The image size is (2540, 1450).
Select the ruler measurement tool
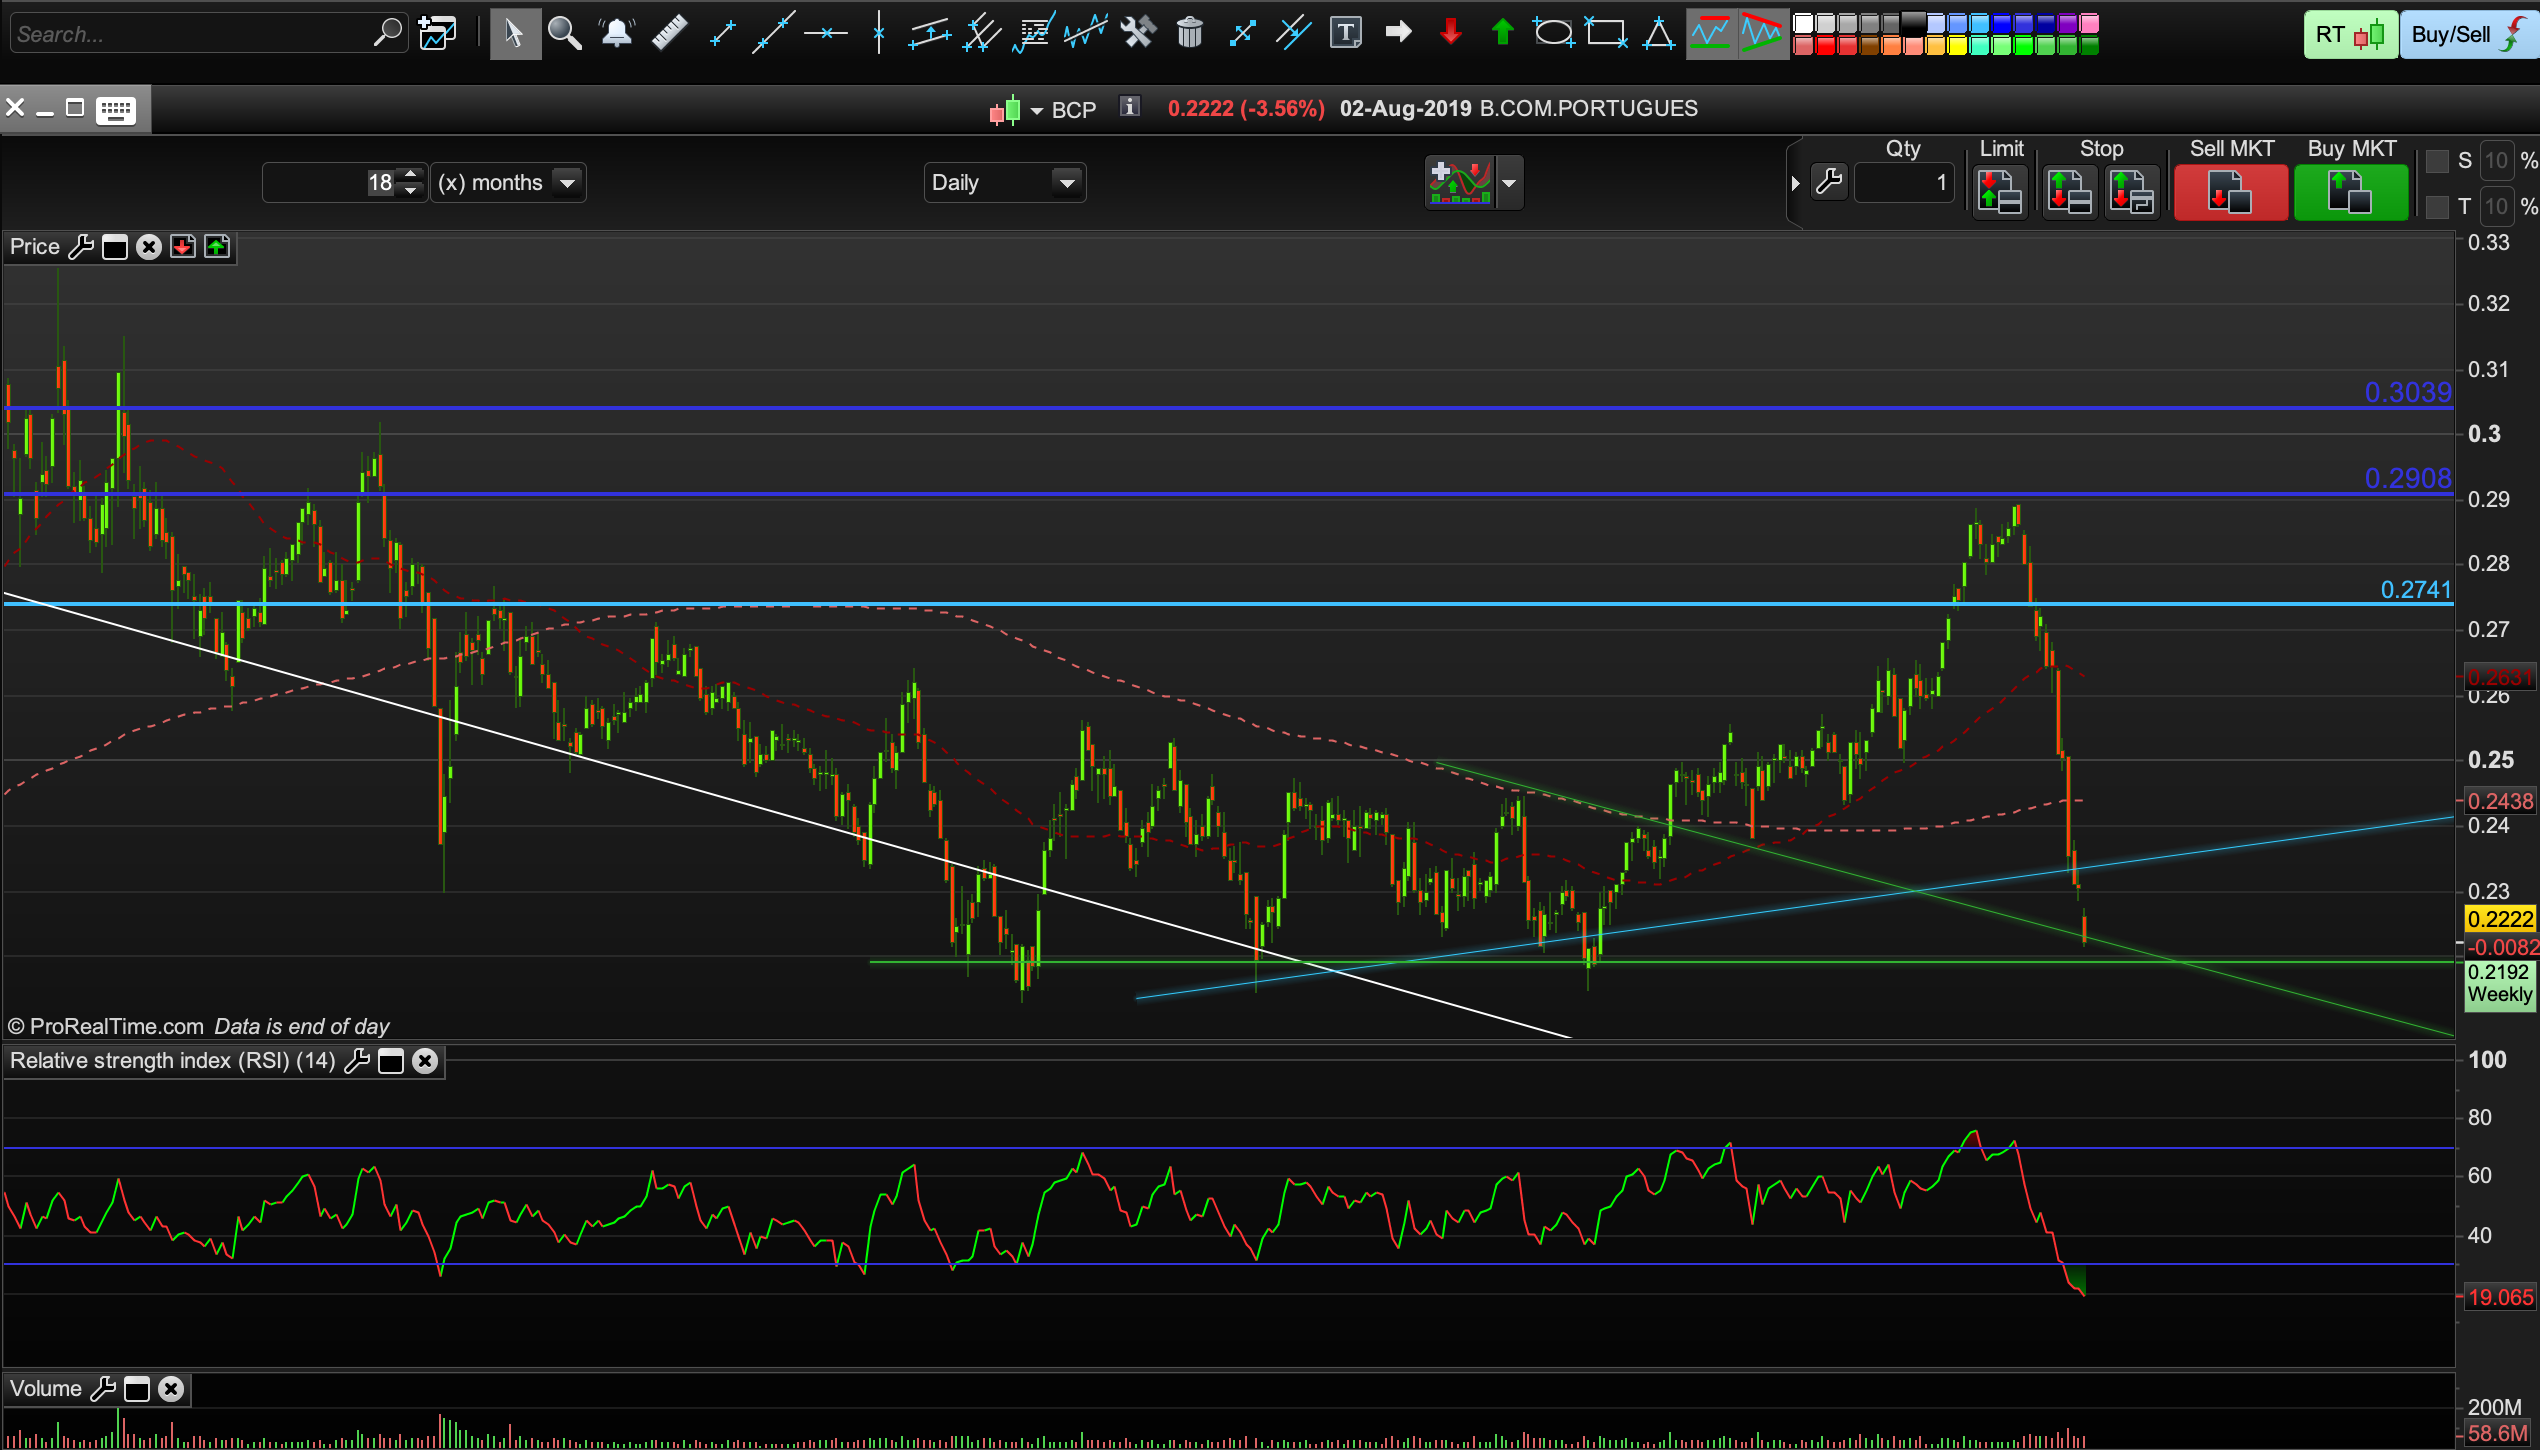pos(669,34)
